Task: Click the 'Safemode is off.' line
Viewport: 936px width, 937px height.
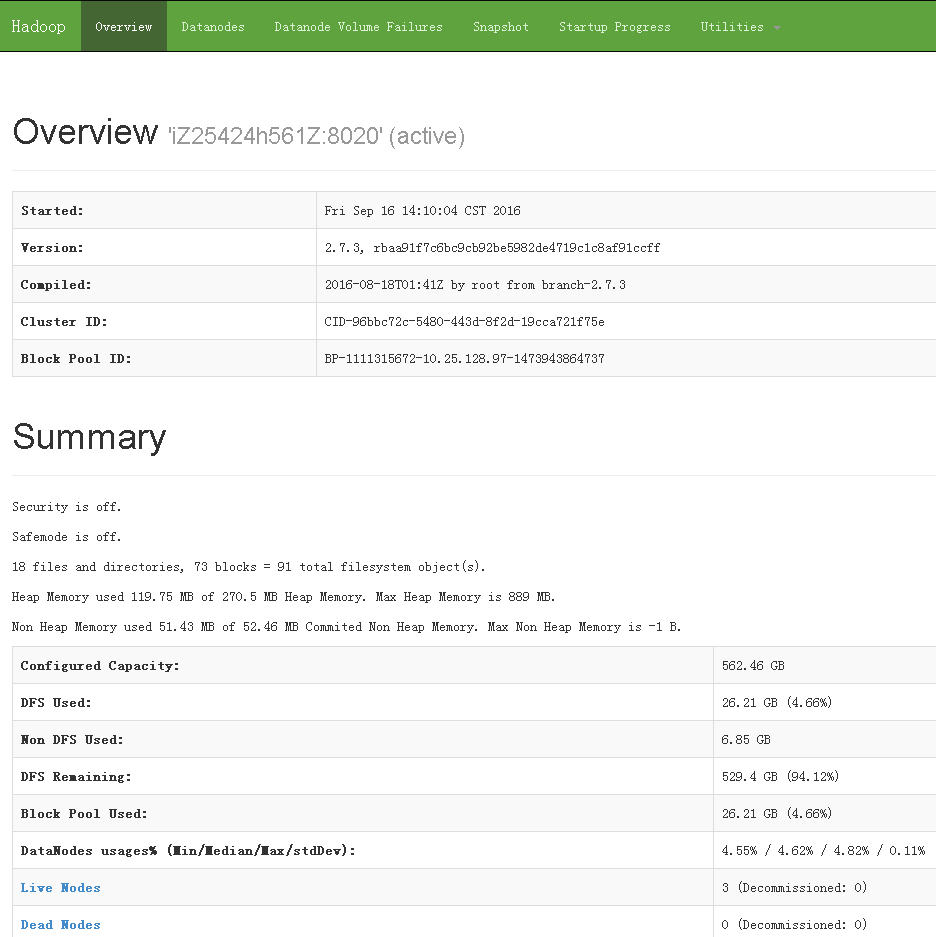Action: [66, 537]
